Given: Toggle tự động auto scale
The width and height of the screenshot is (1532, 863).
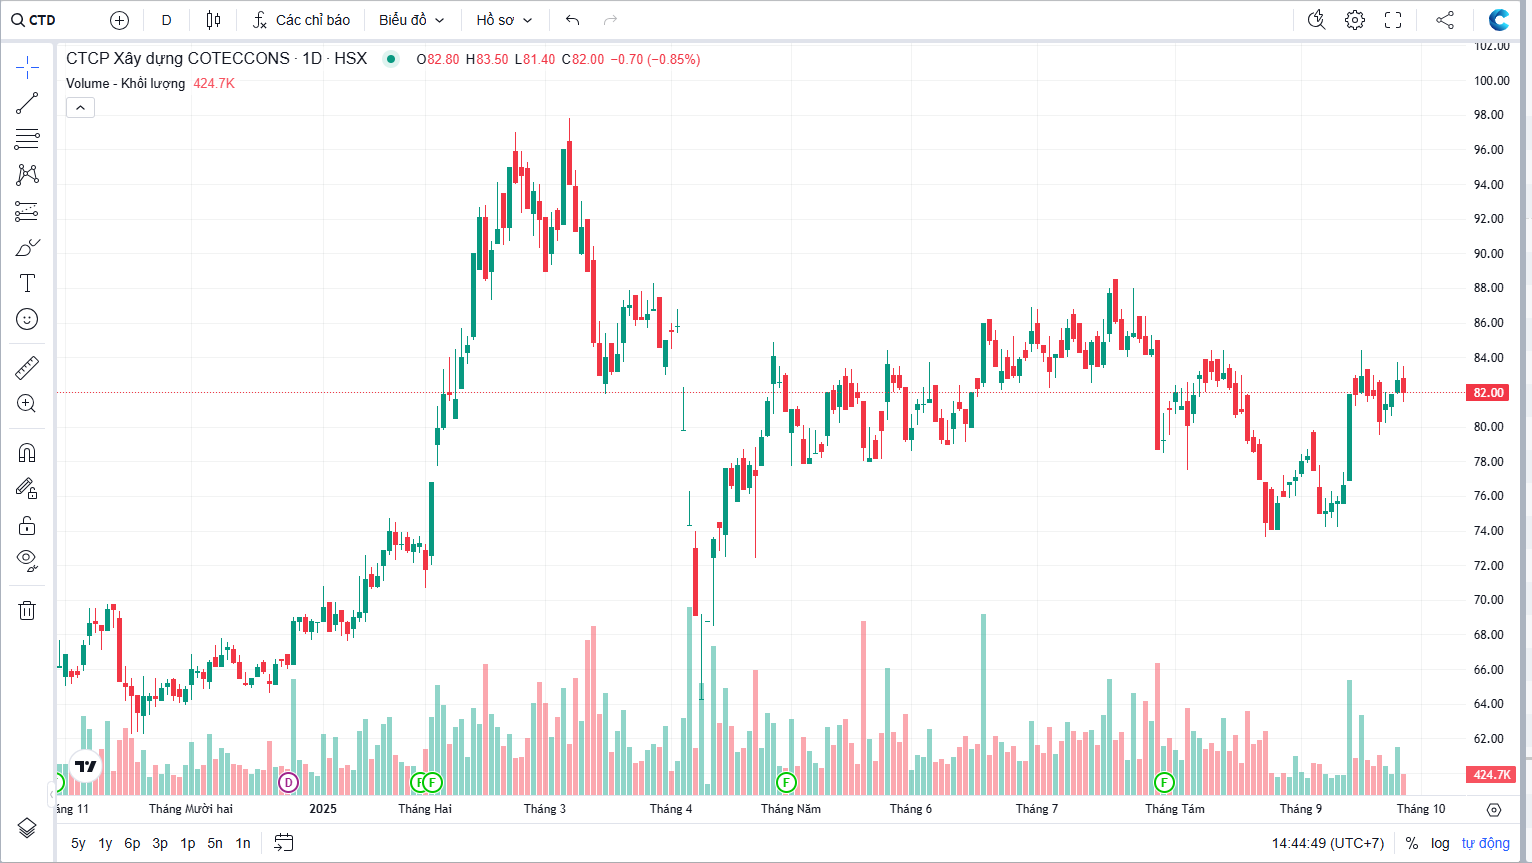Looking at the screenshot, I should 1485,843.
